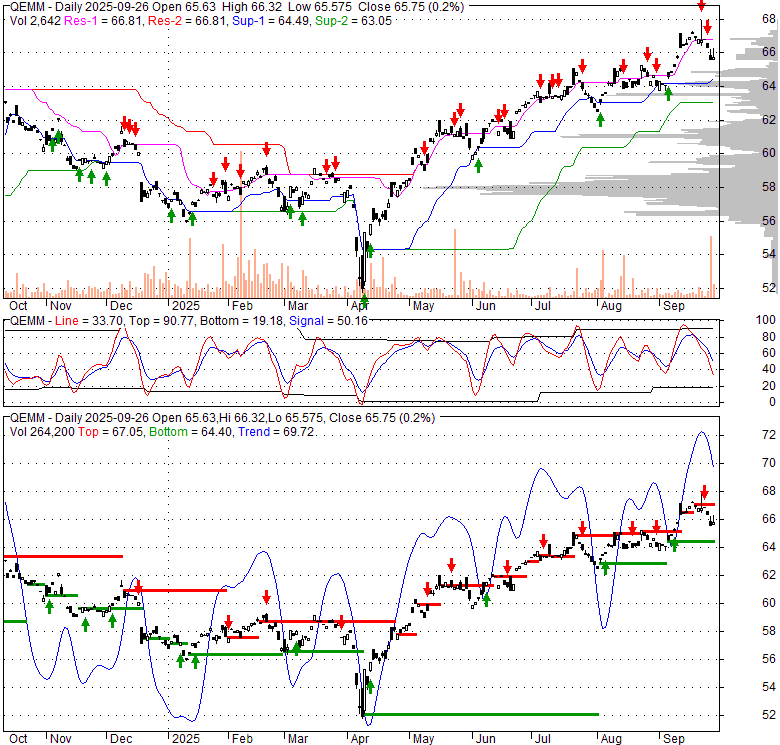Select Line = 33.70 in oscillator panel
Screen dimensions: 780x745
pyautogui.click(x=89, y=321)
